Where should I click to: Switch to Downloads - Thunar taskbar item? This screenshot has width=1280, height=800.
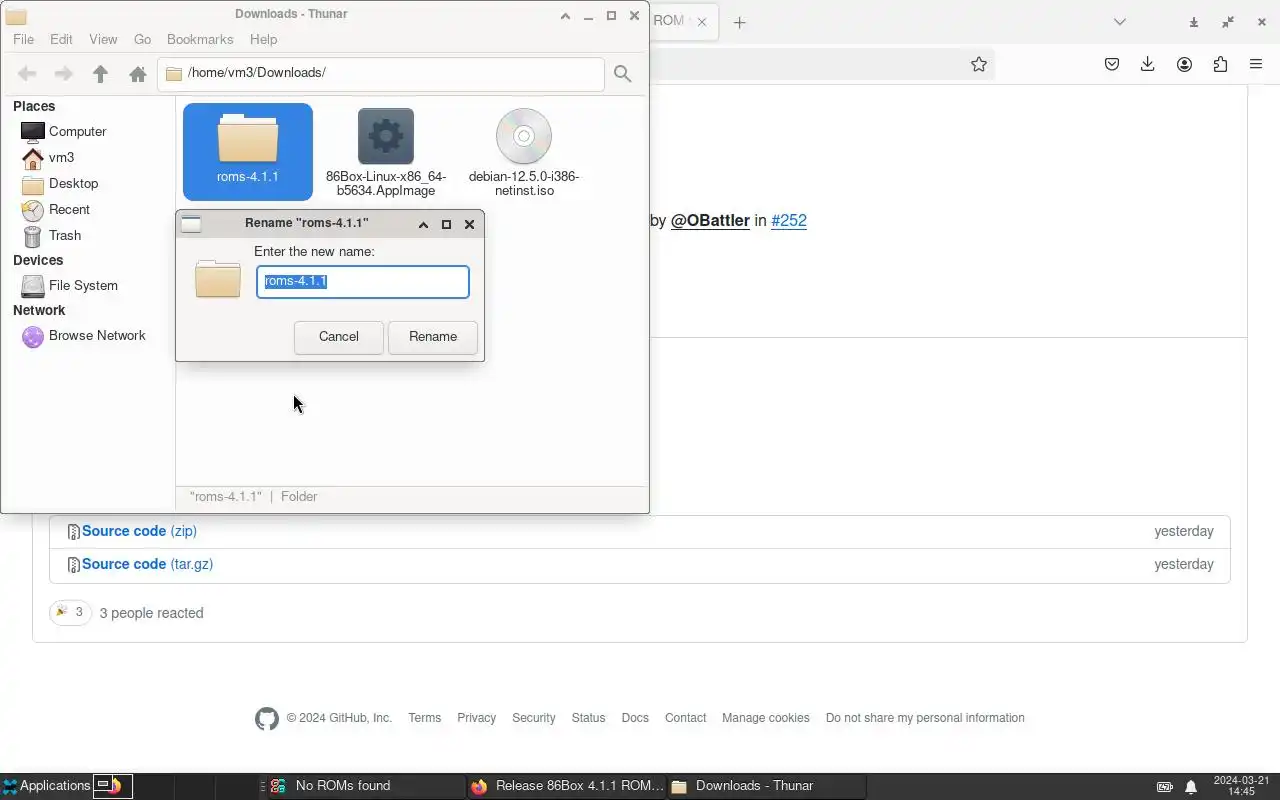point(766,786)
